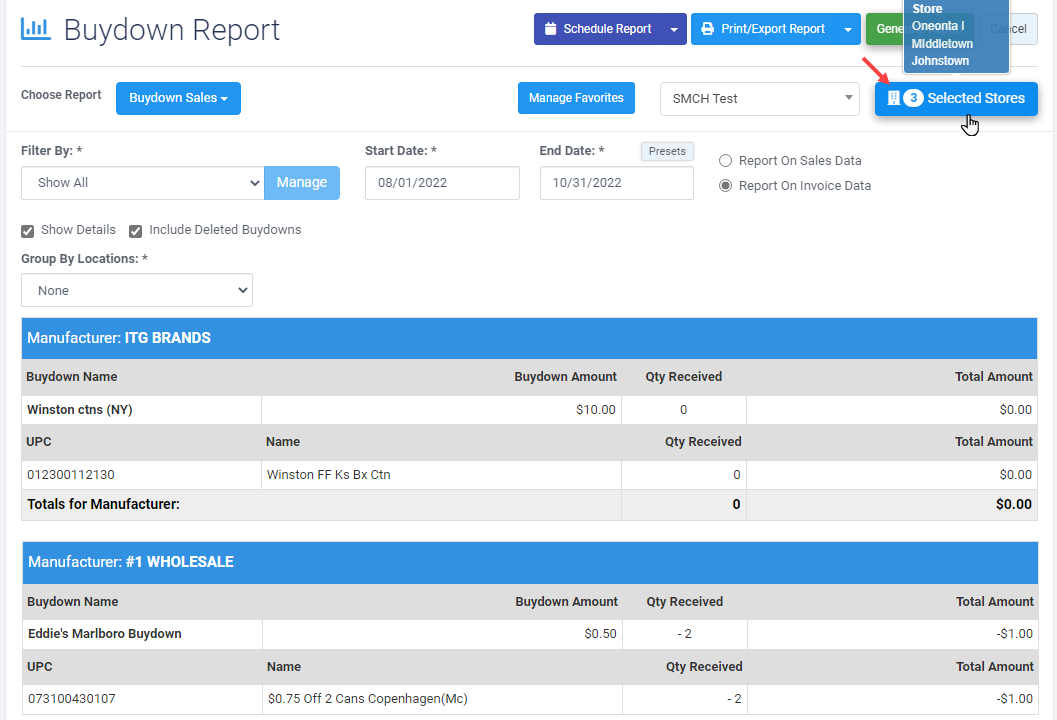Toggle the Show Details checkbox
1057x720 pixels.
[28, 231]
